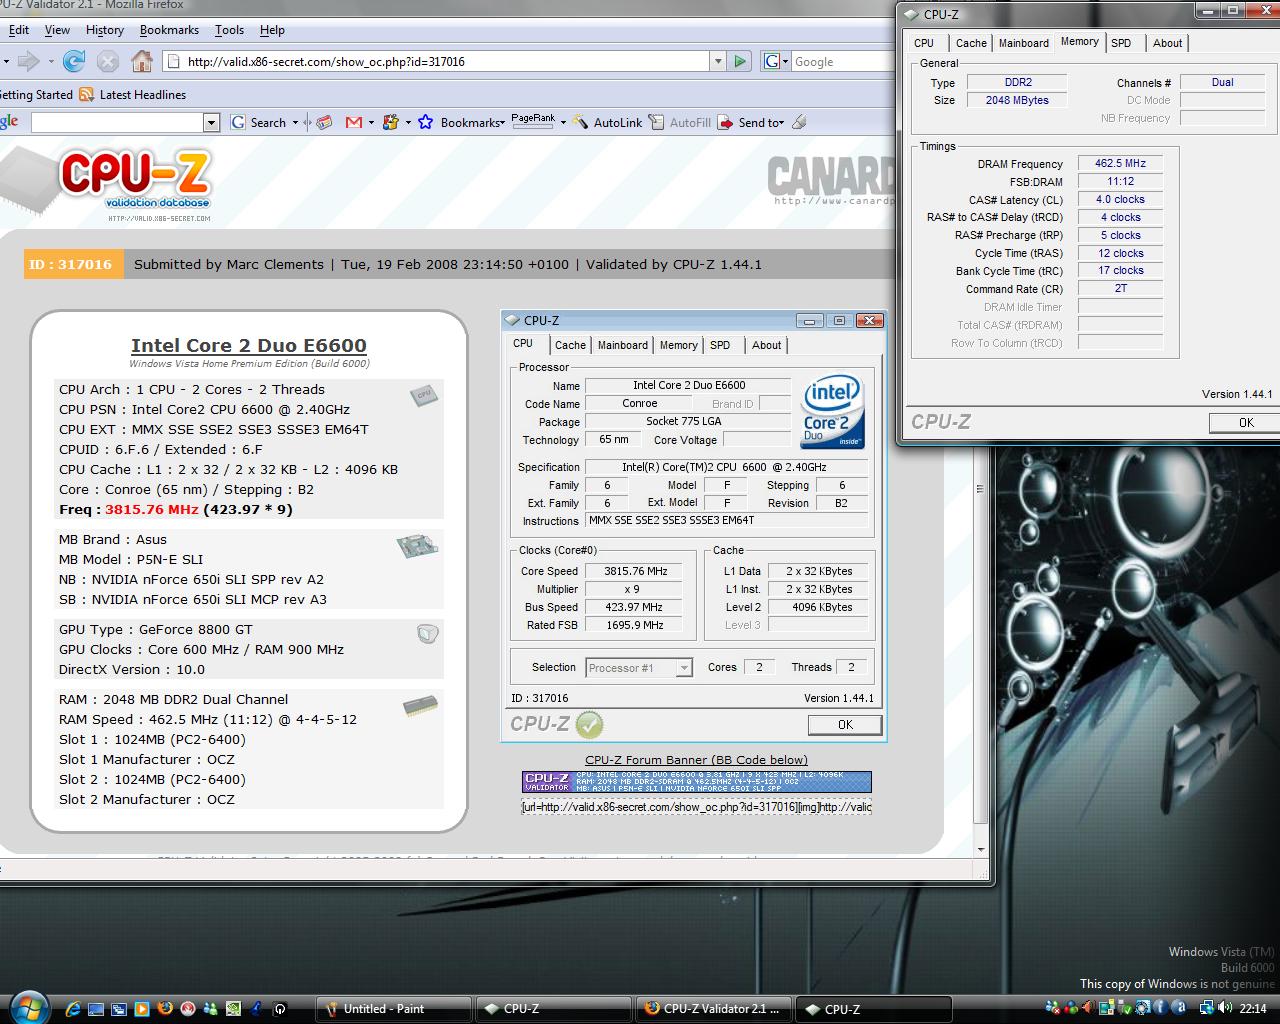Click the PageRank indicator in toolbar
The image size is (1280, 1024).
click(x=533, y=120)
